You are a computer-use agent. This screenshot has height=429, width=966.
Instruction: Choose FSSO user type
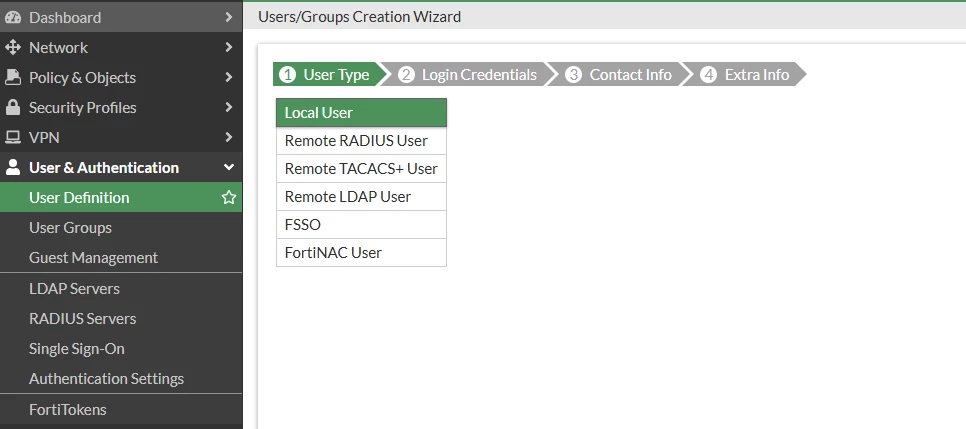(x=361, y=224)
